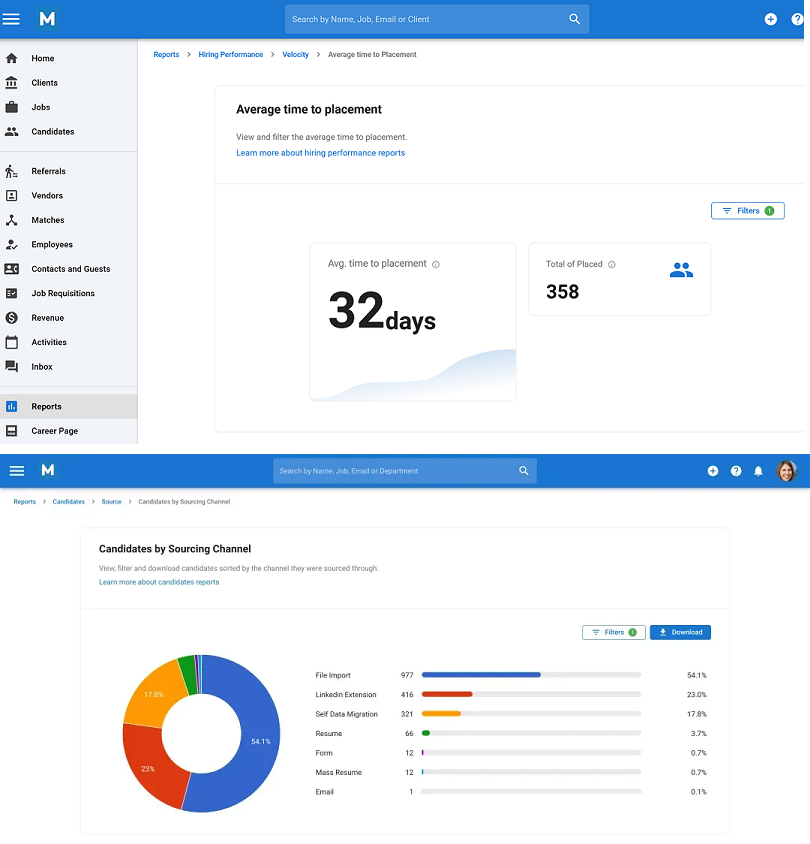Screen dimensions: 810x844
Task: Follow the hiring performance reports learn more link
Action: point(320,152)
